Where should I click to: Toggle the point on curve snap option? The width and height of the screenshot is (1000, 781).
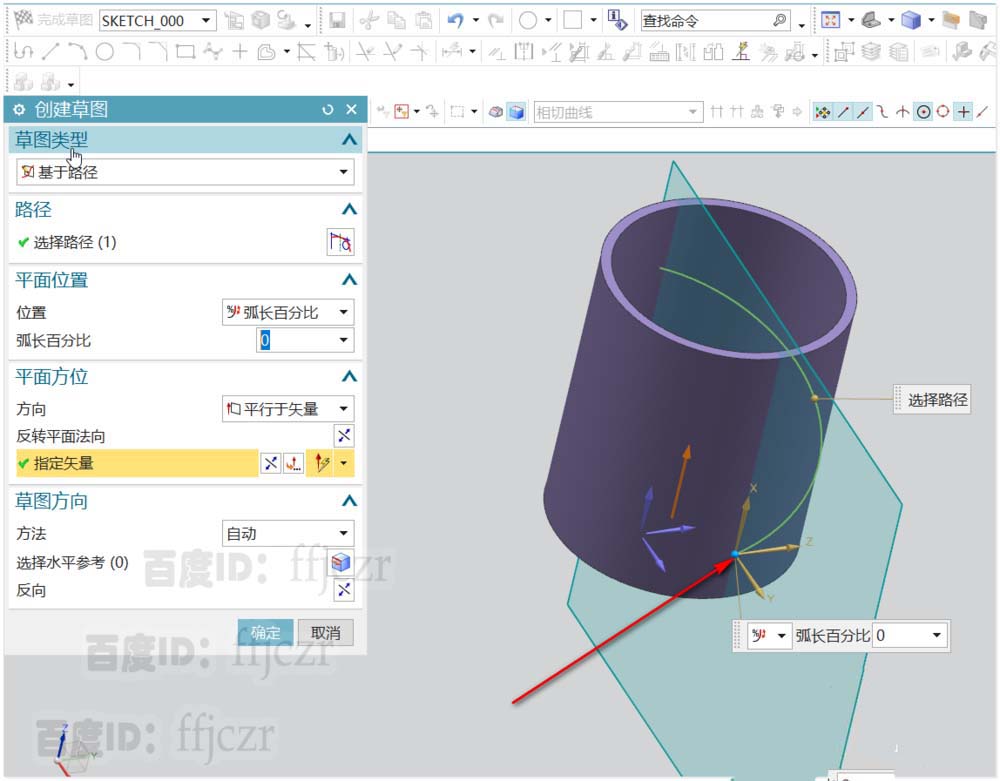(x=983, y=112)
